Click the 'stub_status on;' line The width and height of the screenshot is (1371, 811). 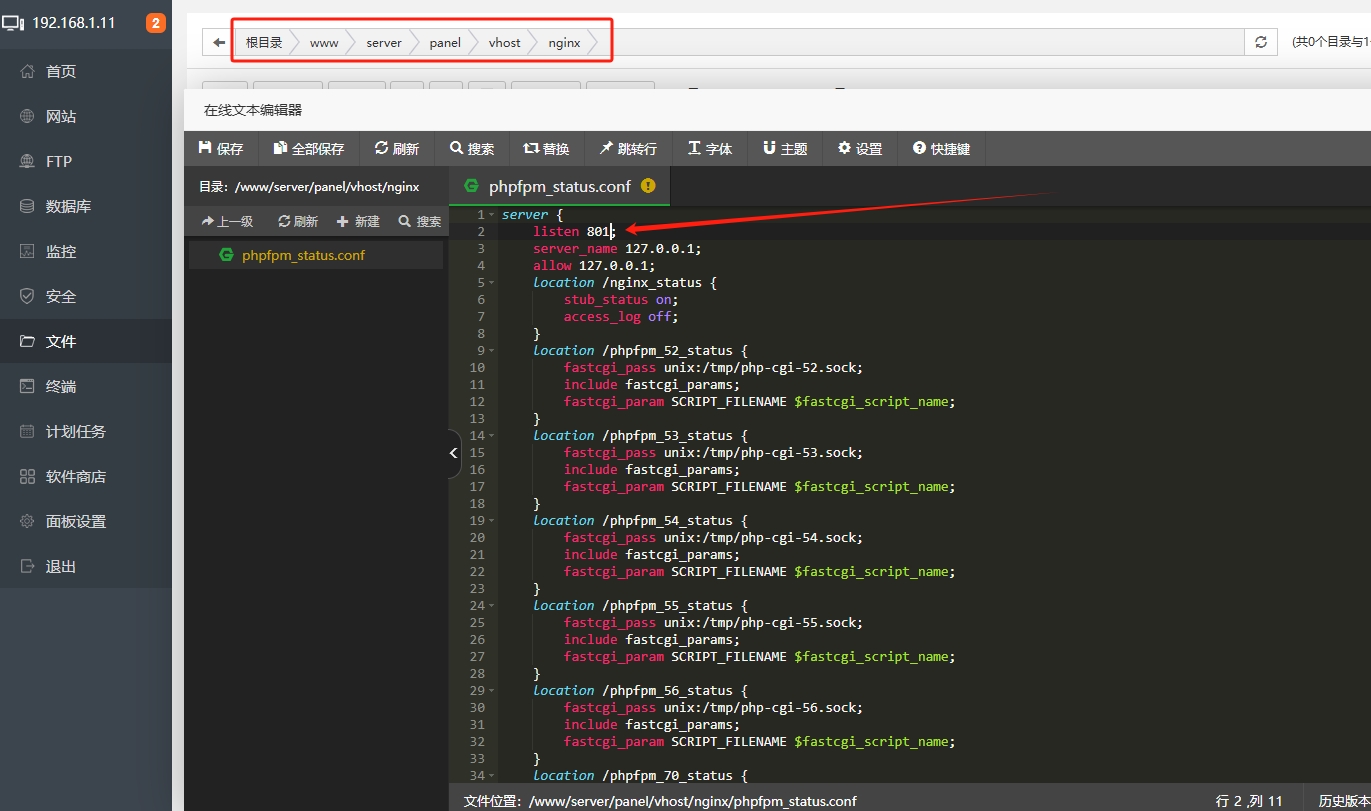621,299
